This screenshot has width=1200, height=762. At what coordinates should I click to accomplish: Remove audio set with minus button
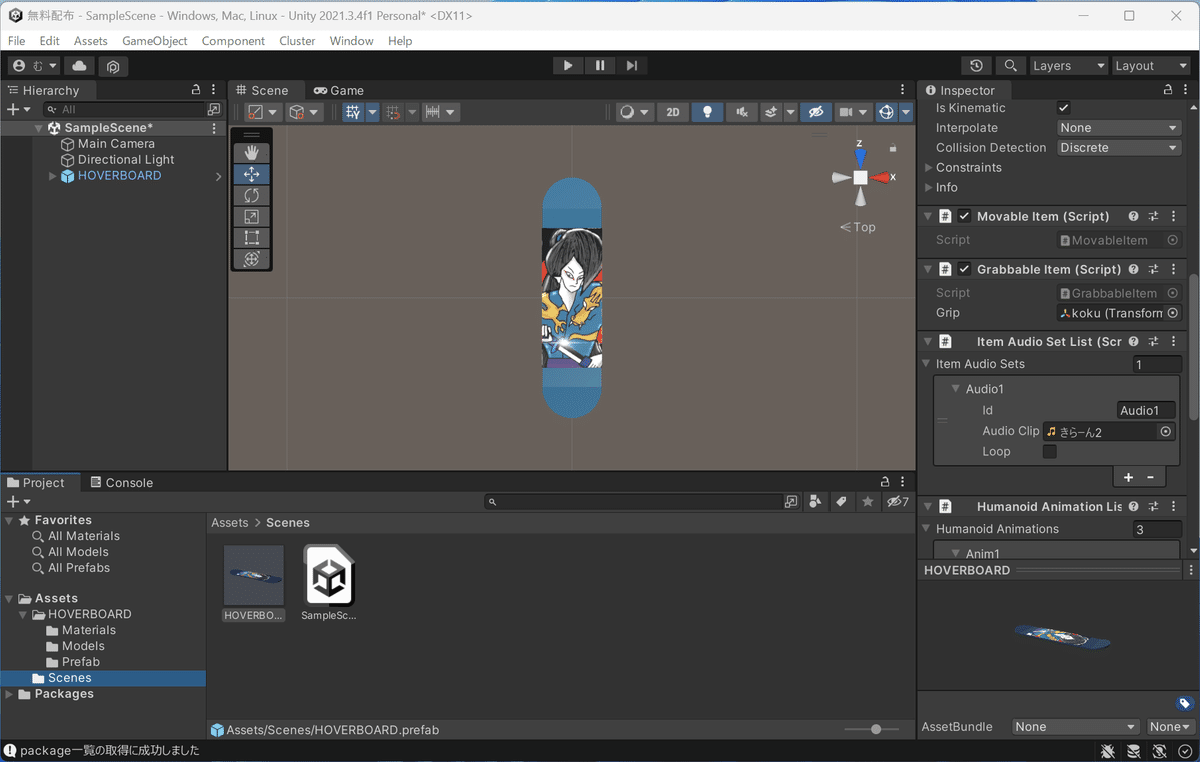(x=1150, y=478)
